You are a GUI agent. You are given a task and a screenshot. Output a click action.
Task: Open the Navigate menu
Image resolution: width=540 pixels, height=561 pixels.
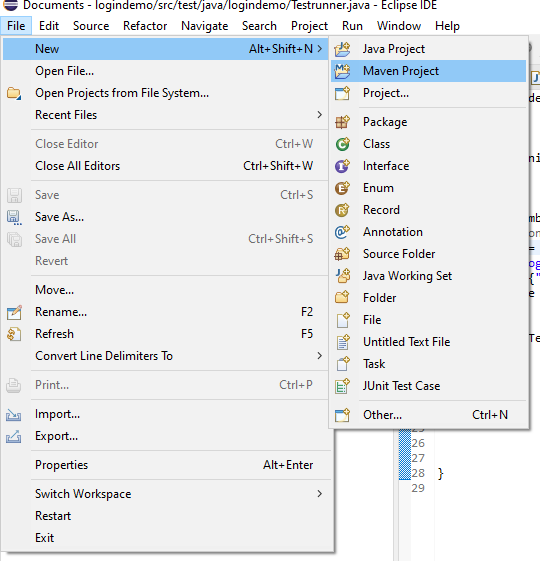coord(204,26)
